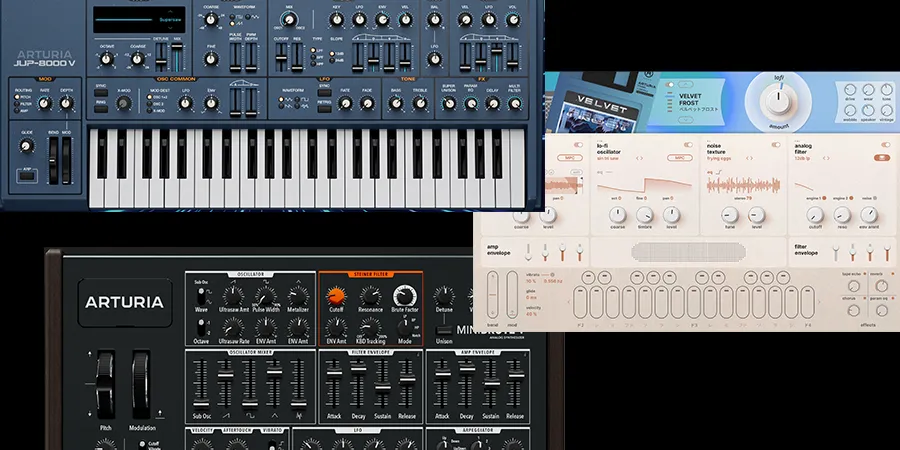
Task: Click MiniBrute mixer noise slider
Action: click(298, 383)
